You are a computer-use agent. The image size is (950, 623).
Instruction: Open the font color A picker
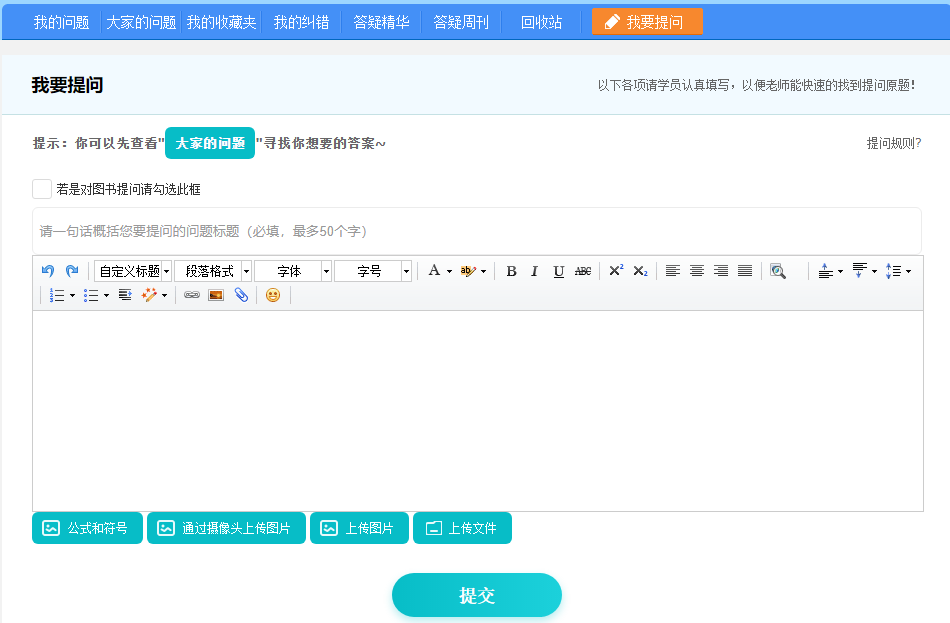click(435, 269)
